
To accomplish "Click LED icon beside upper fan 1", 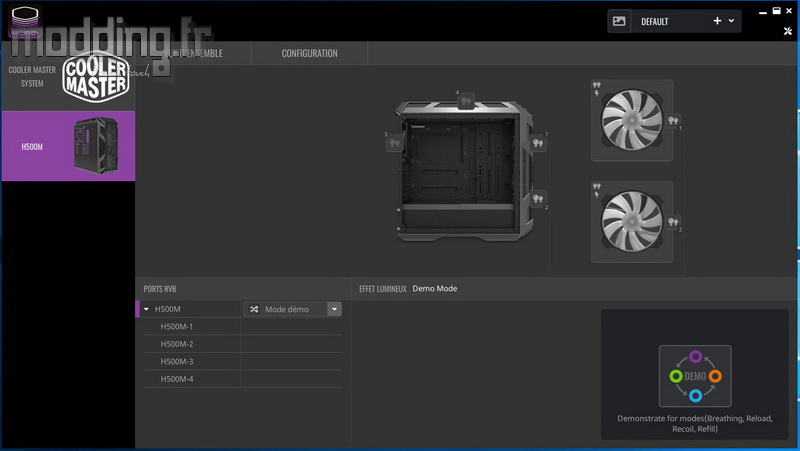I will (673, 120).
